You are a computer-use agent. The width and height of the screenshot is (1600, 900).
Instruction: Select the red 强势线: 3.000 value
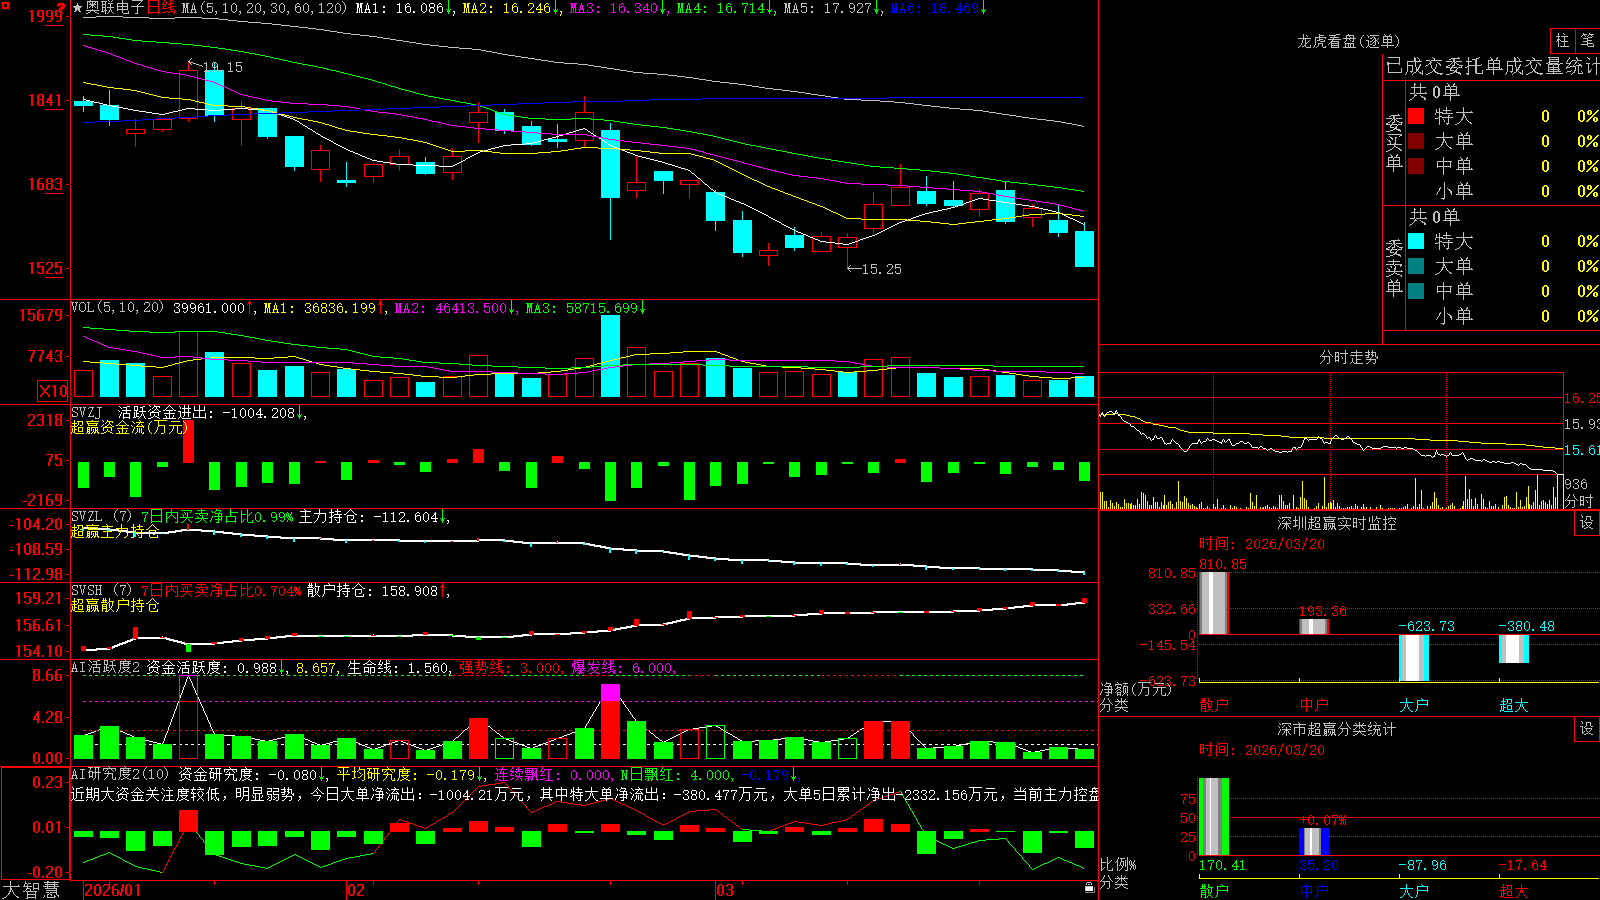(x=510, y=668)
